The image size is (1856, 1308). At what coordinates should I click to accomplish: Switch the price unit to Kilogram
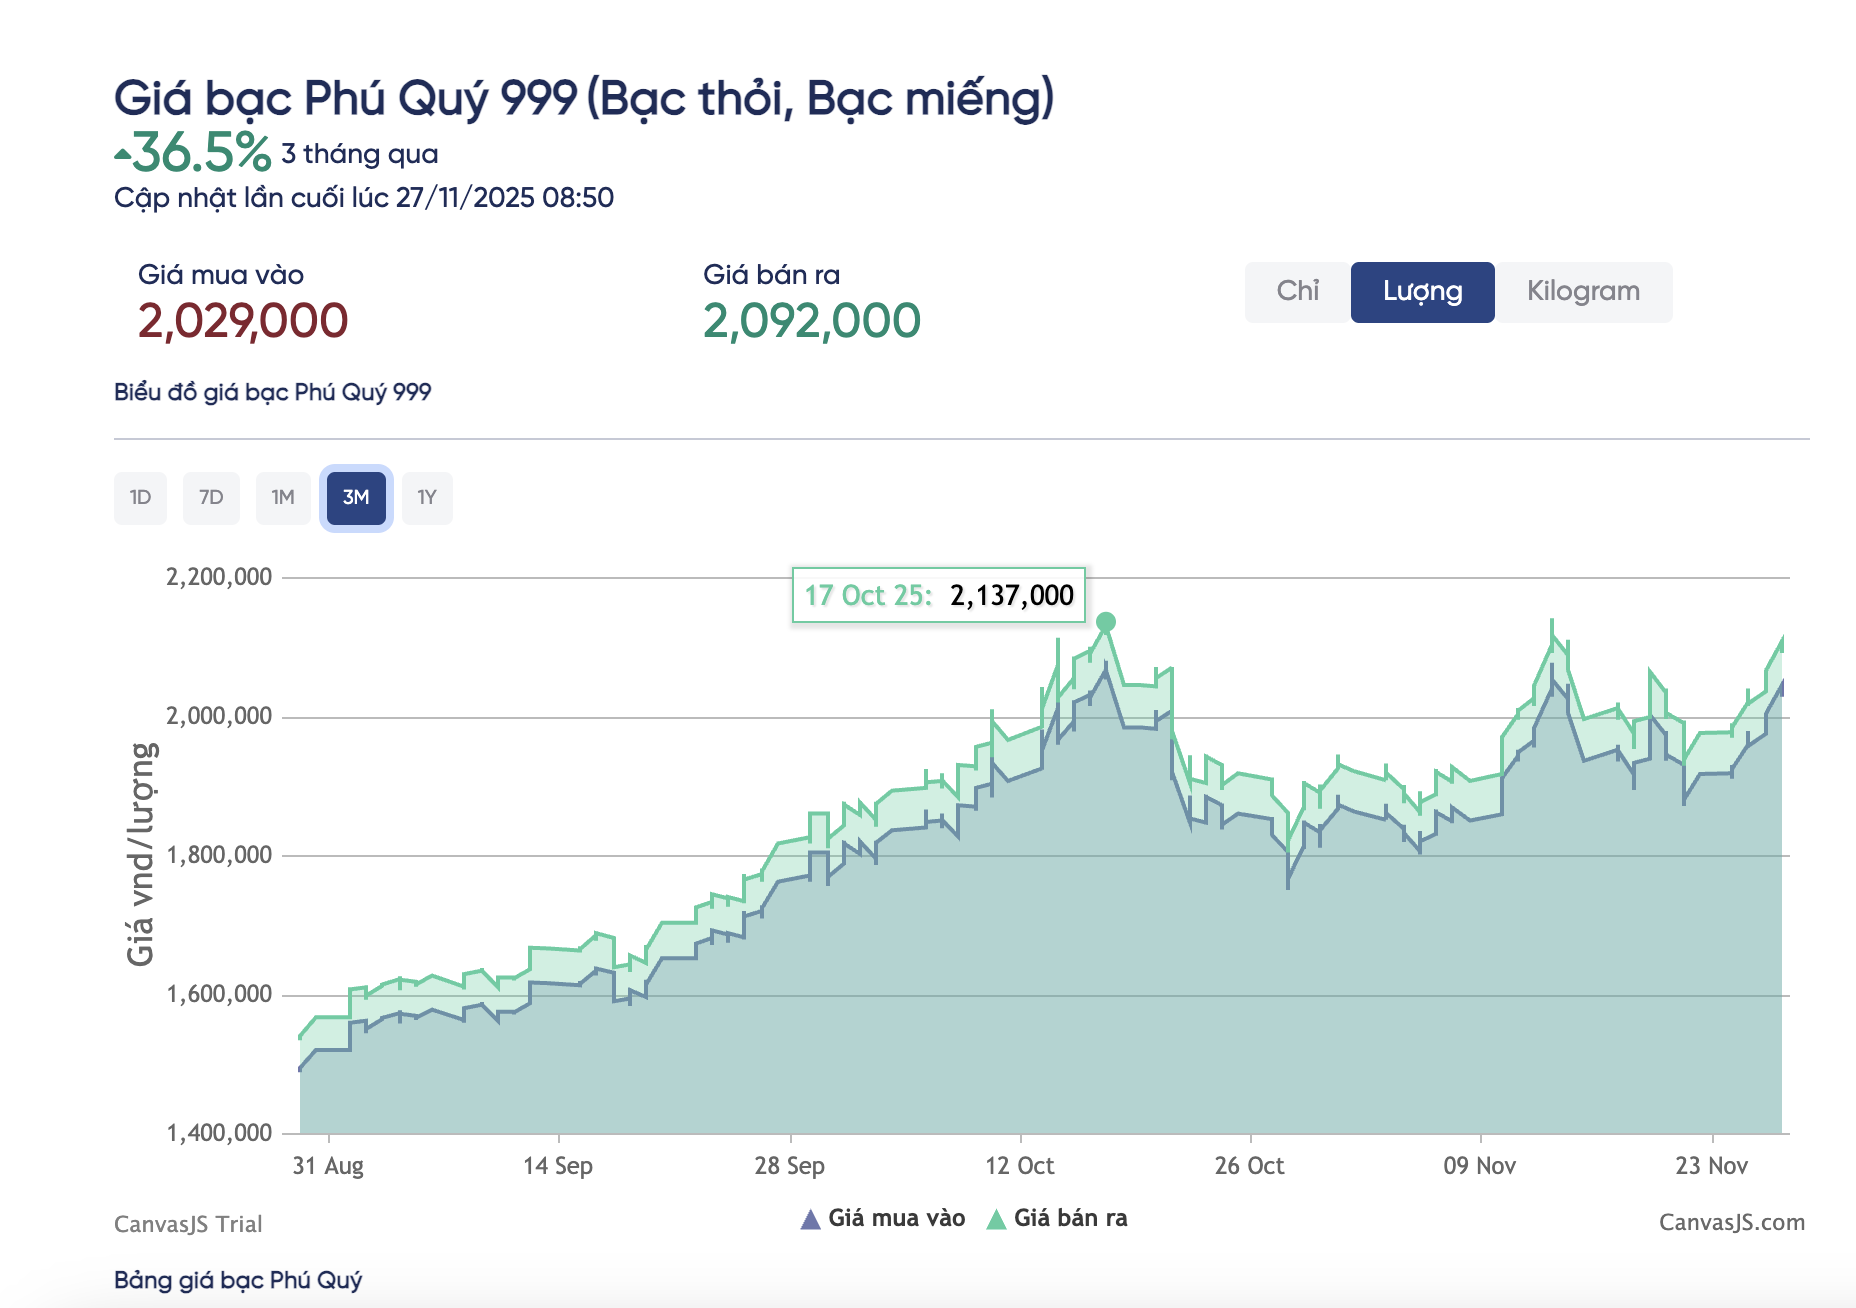(1582, 292)
